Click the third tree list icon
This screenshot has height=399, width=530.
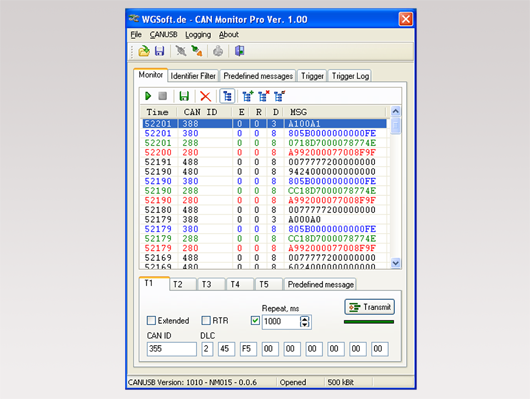pos(280,96)
